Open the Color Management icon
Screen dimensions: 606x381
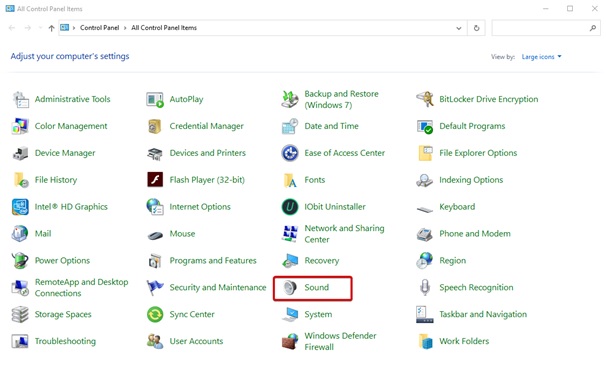[x=20, y=126]
